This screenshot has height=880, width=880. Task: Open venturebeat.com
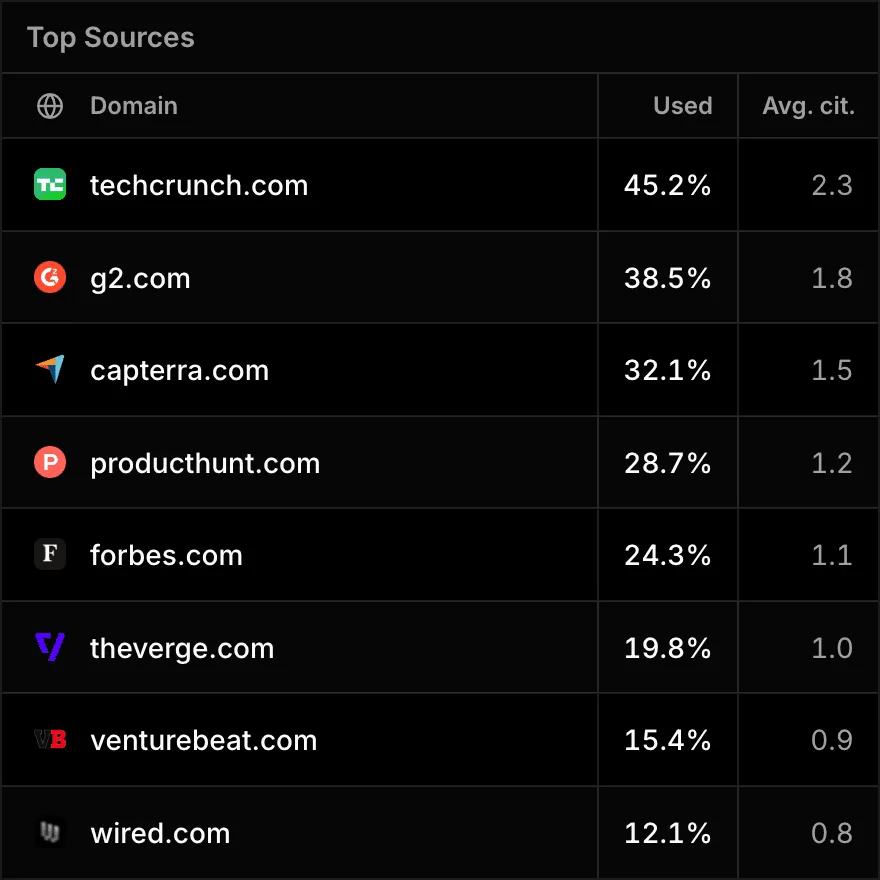click(x=203, y=740)
